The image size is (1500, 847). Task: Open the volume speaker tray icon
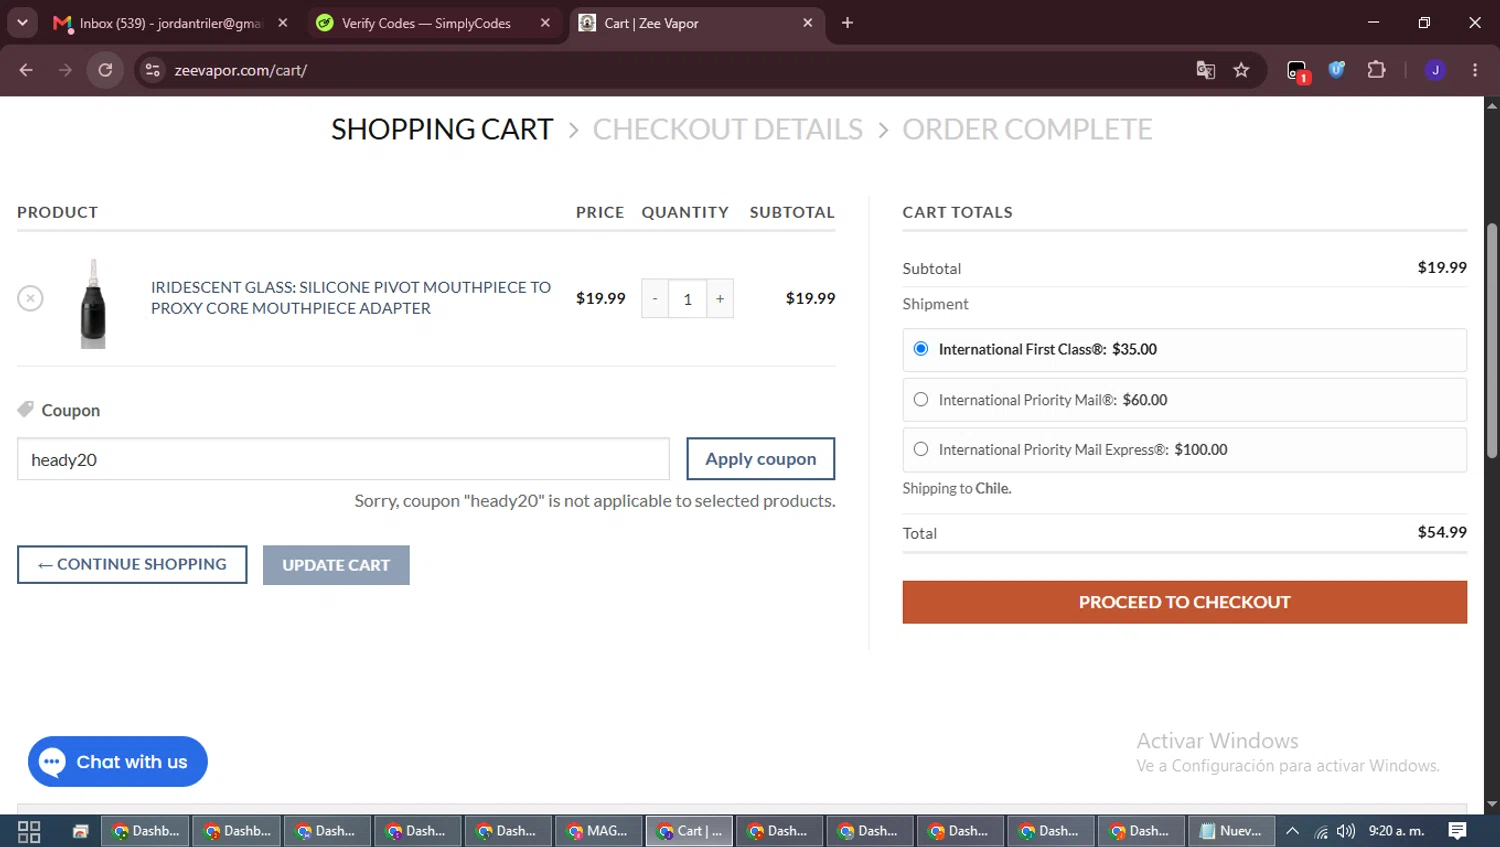click(1346, 831)
